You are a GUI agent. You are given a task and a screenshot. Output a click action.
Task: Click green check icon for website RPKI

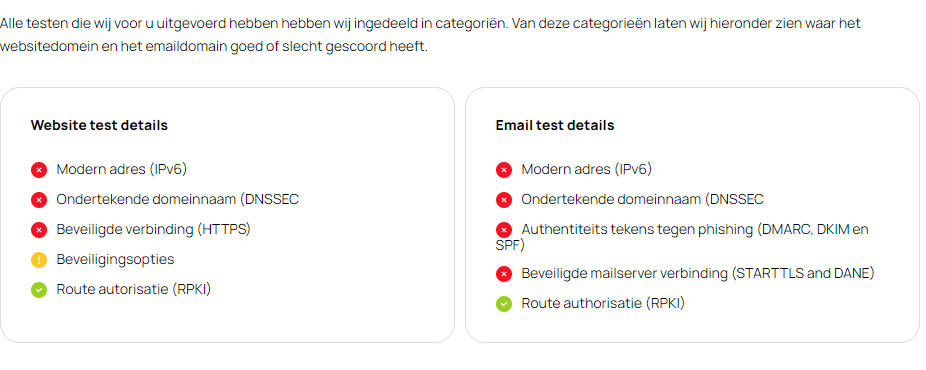(x=39, y=290)
